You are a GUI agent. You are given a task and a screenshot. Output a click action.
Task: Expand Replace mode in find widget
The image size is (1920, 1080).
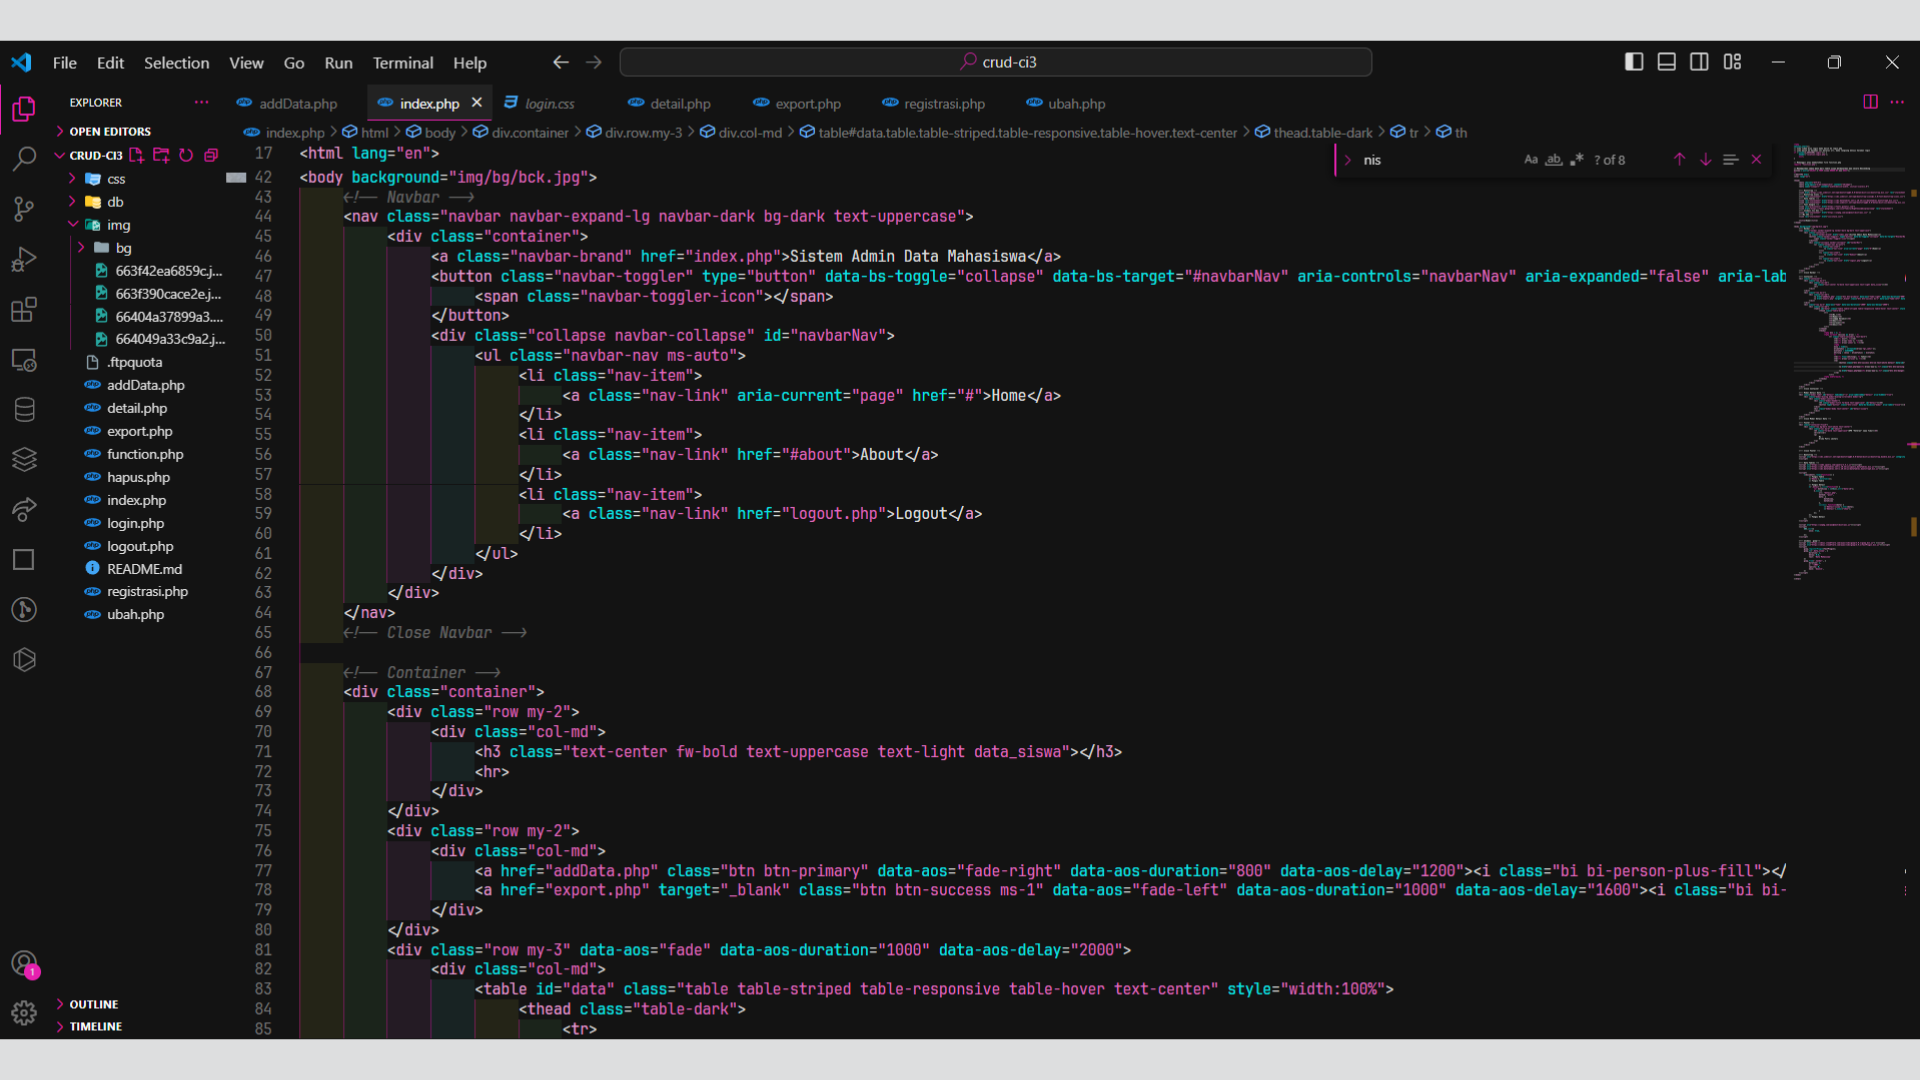click(1348, 160)
